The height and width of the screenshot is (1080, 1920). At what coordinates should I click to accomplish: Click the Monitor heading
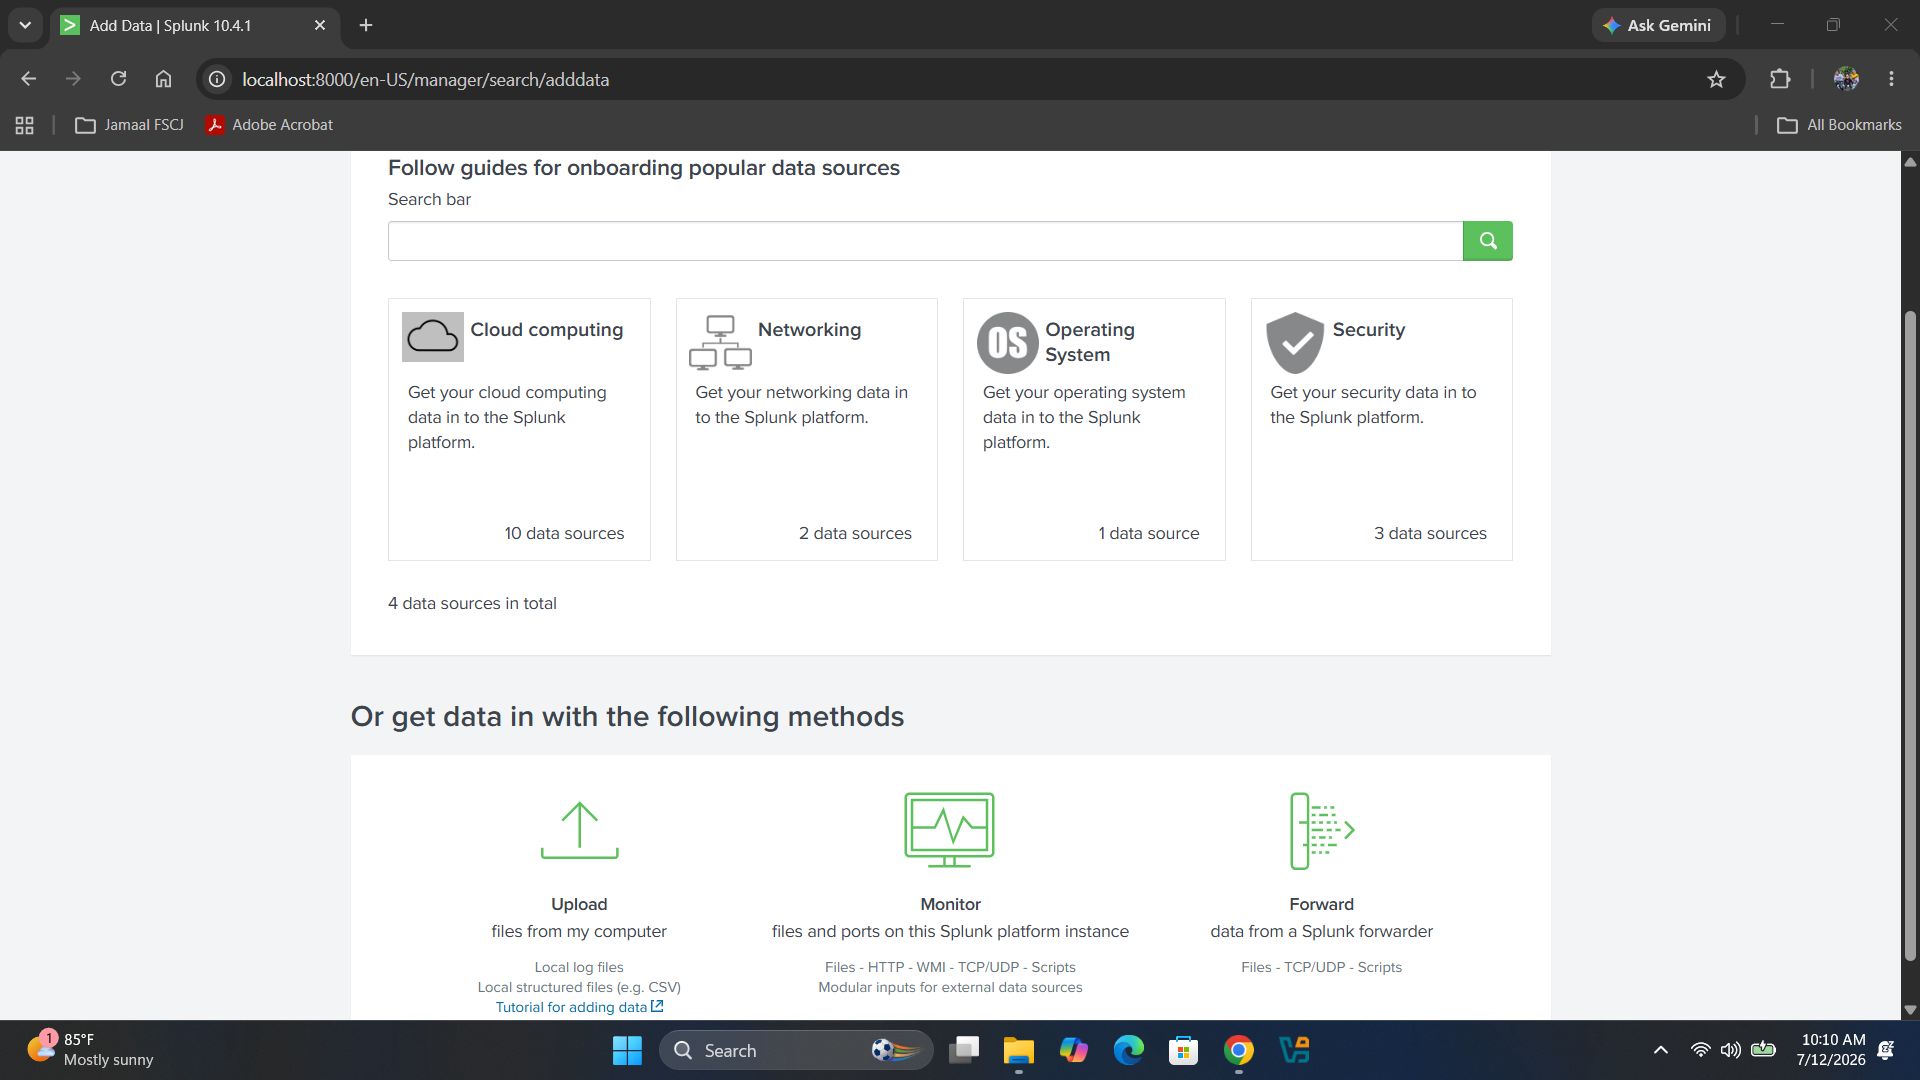coord(950,904)
